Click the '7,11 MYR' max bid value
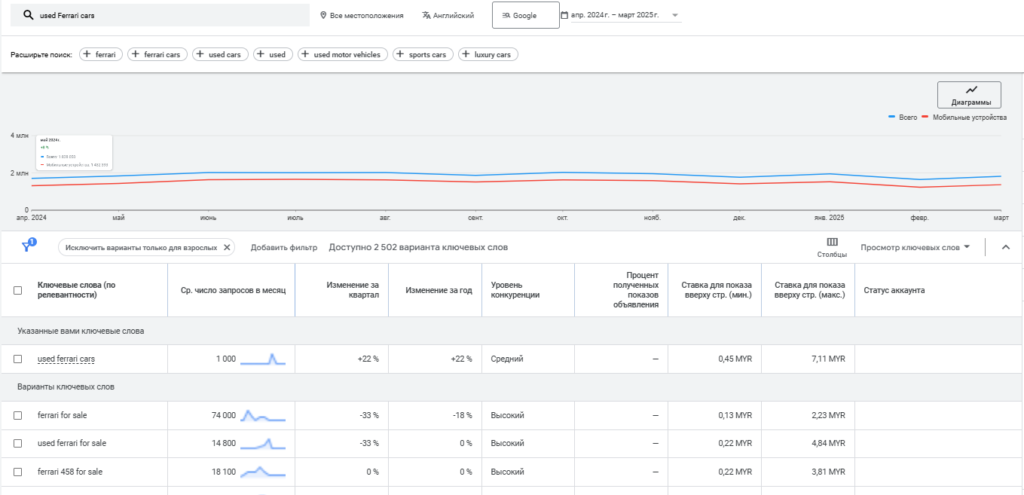The height and width of the screenshot is (495, 1024). click(x=829, y=359)
